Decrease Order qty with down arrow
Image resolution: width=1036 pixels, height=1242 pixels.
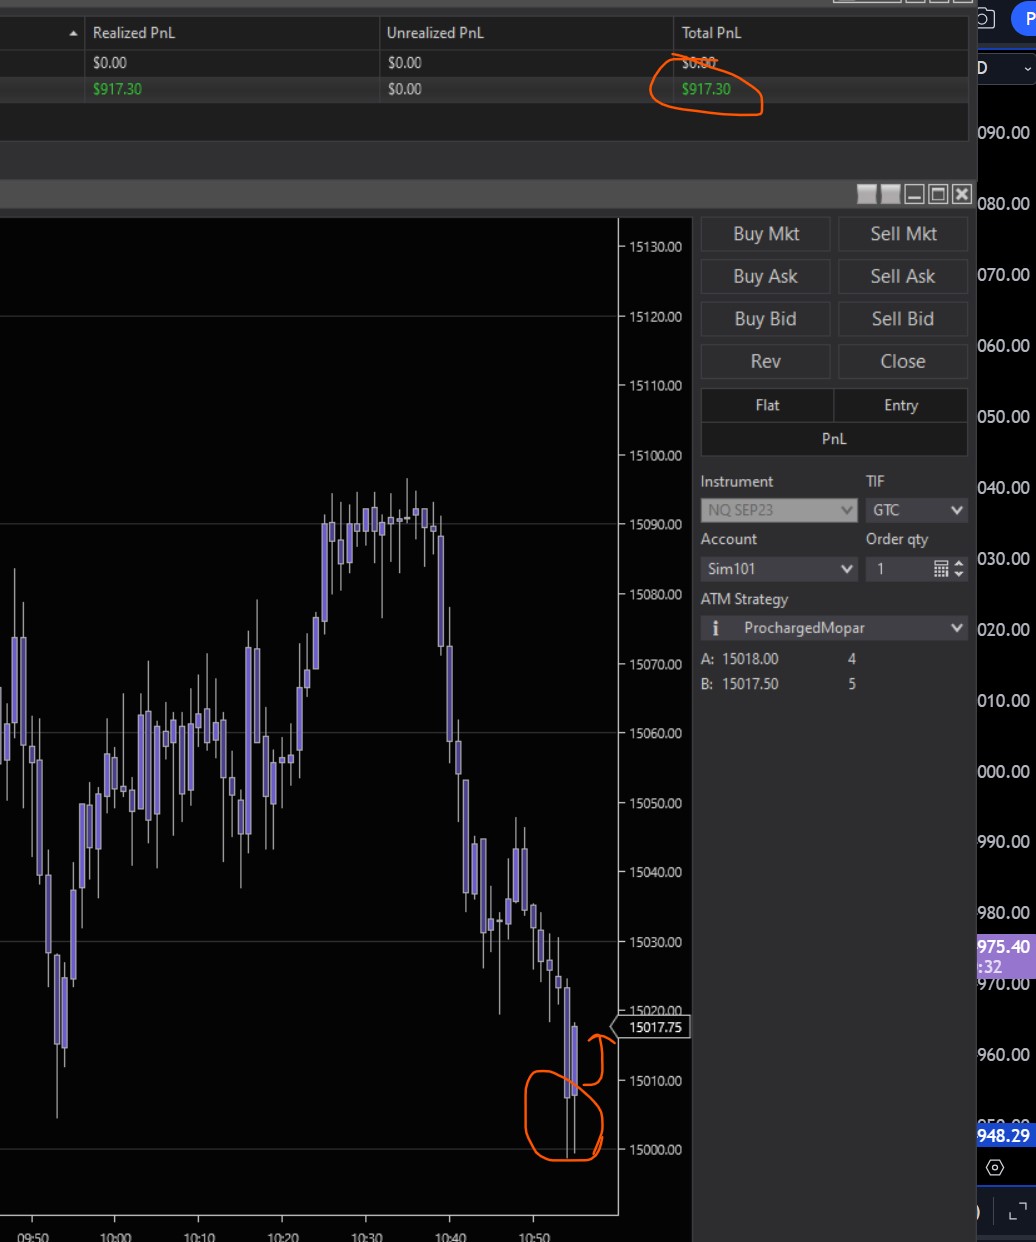[959, 574]
